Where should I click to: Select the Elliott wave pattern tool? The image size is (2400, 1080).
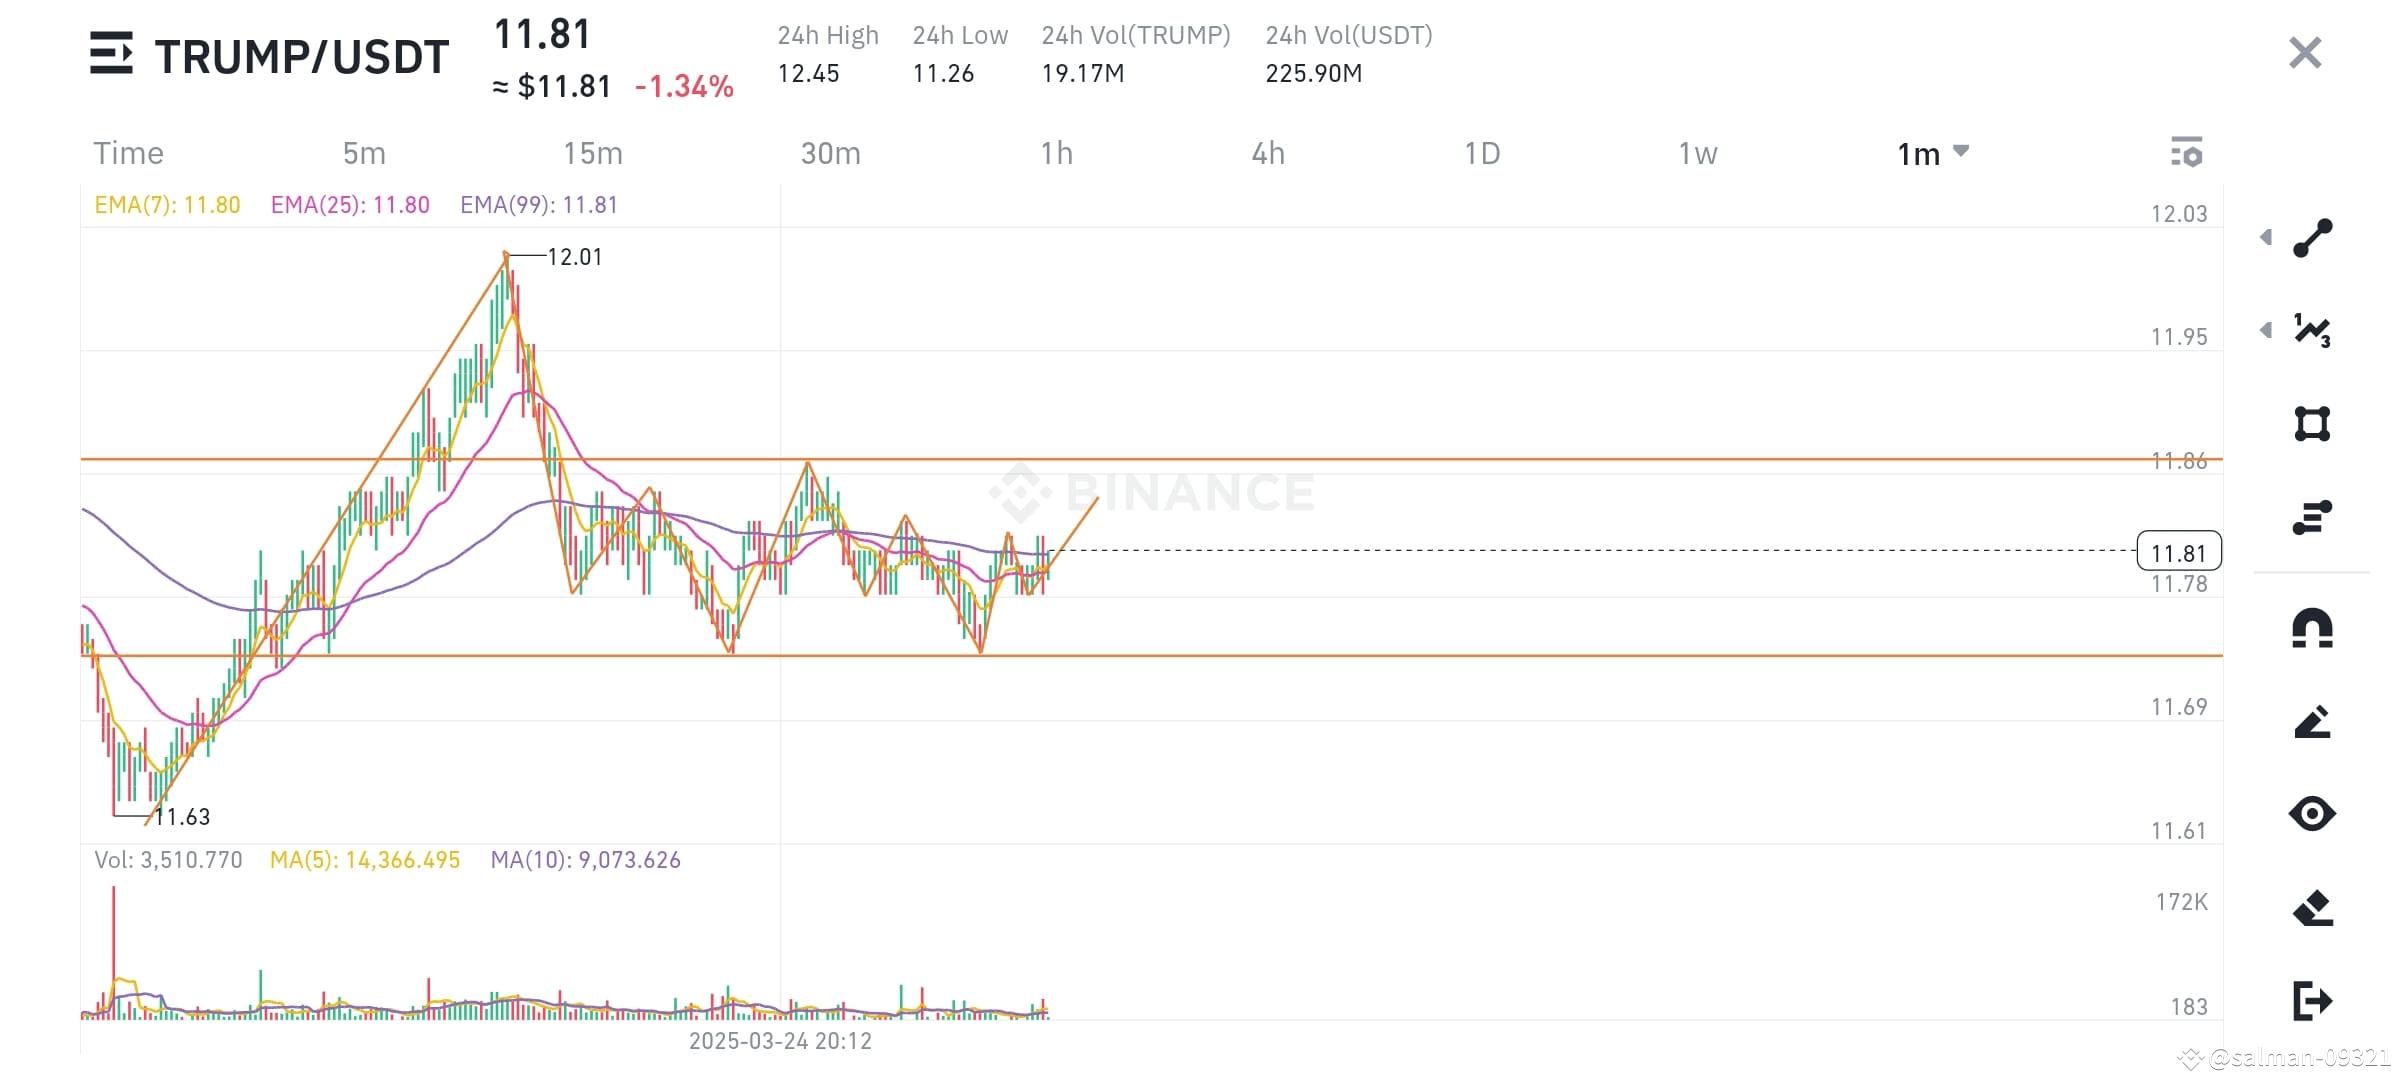tap(2312, 331)
